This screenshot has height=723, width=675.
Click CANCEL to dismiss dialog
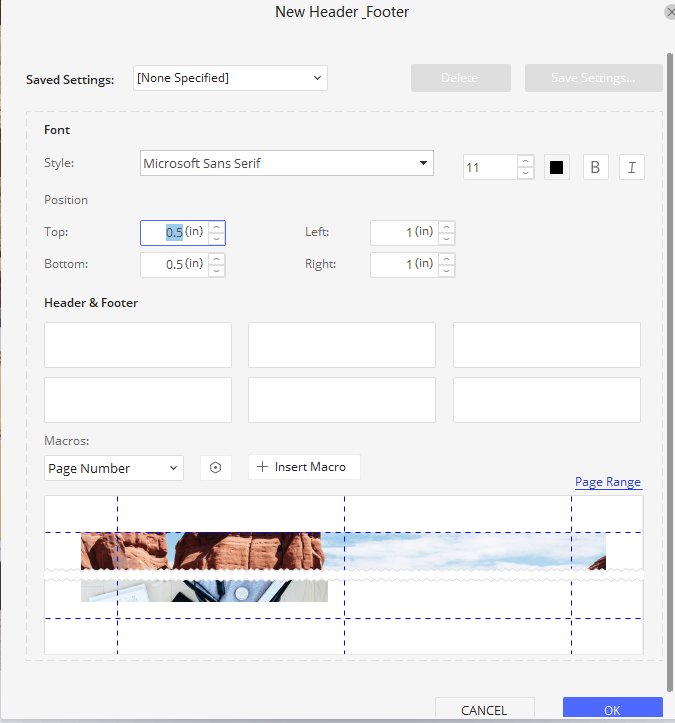click(484, 710)
